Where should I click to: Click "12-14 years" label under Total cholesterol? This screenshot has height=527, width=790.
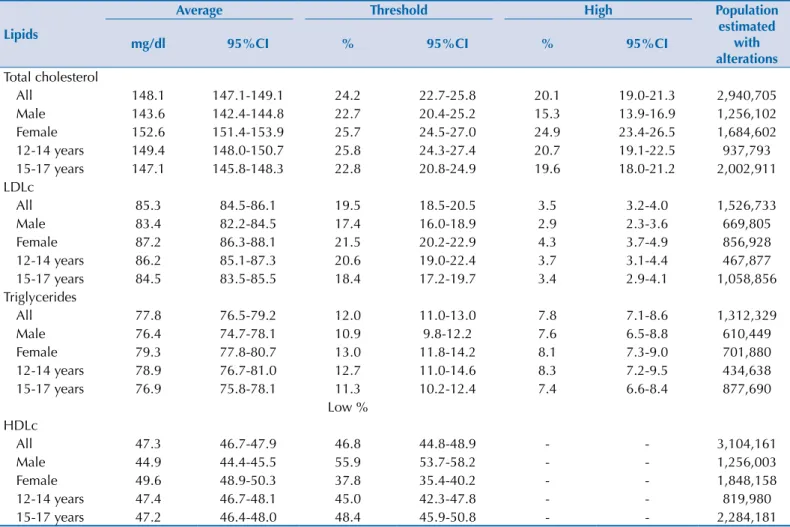coord(50,151)
